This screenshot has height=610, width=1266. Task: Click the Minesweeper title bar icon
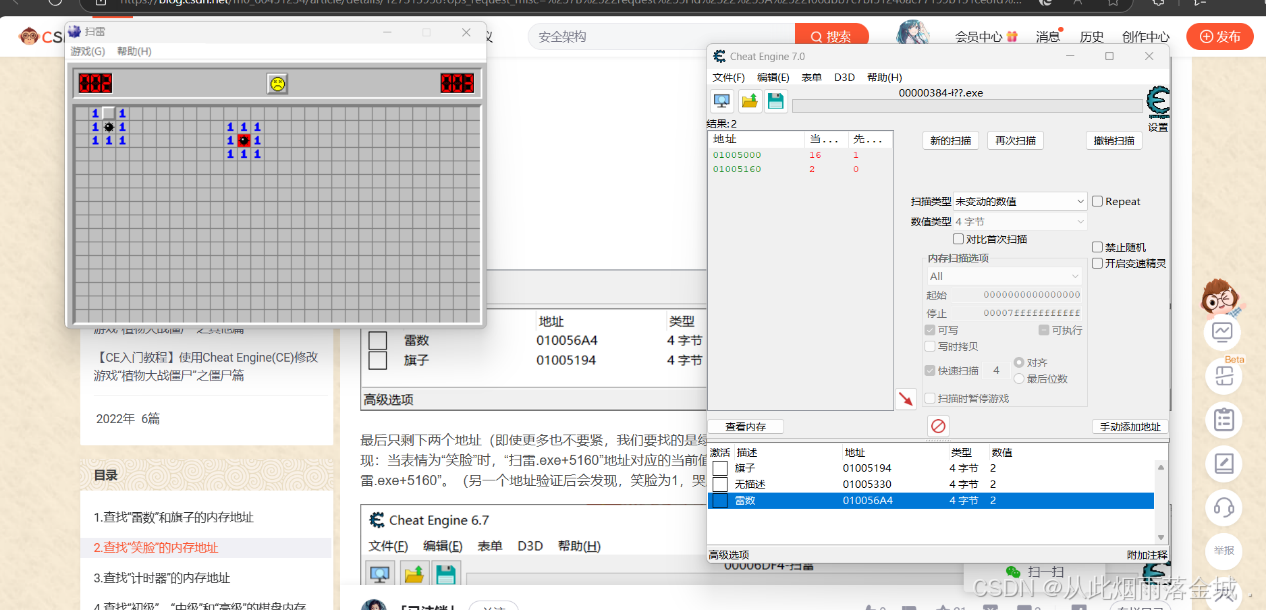(x=75, y=32)
